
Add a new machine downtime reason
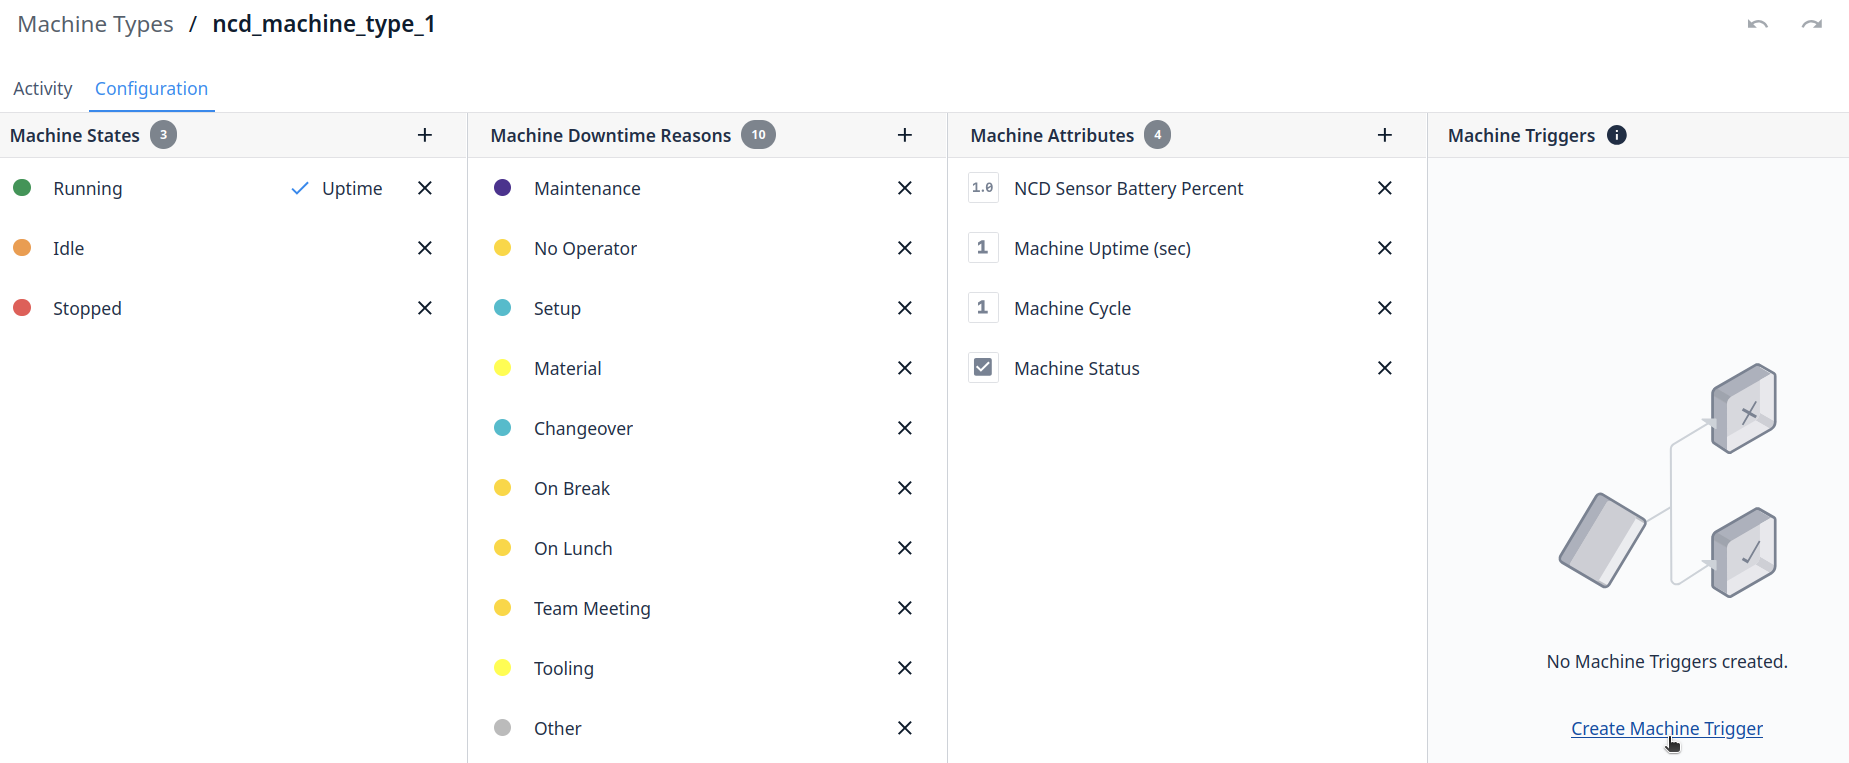pos(905,135)
